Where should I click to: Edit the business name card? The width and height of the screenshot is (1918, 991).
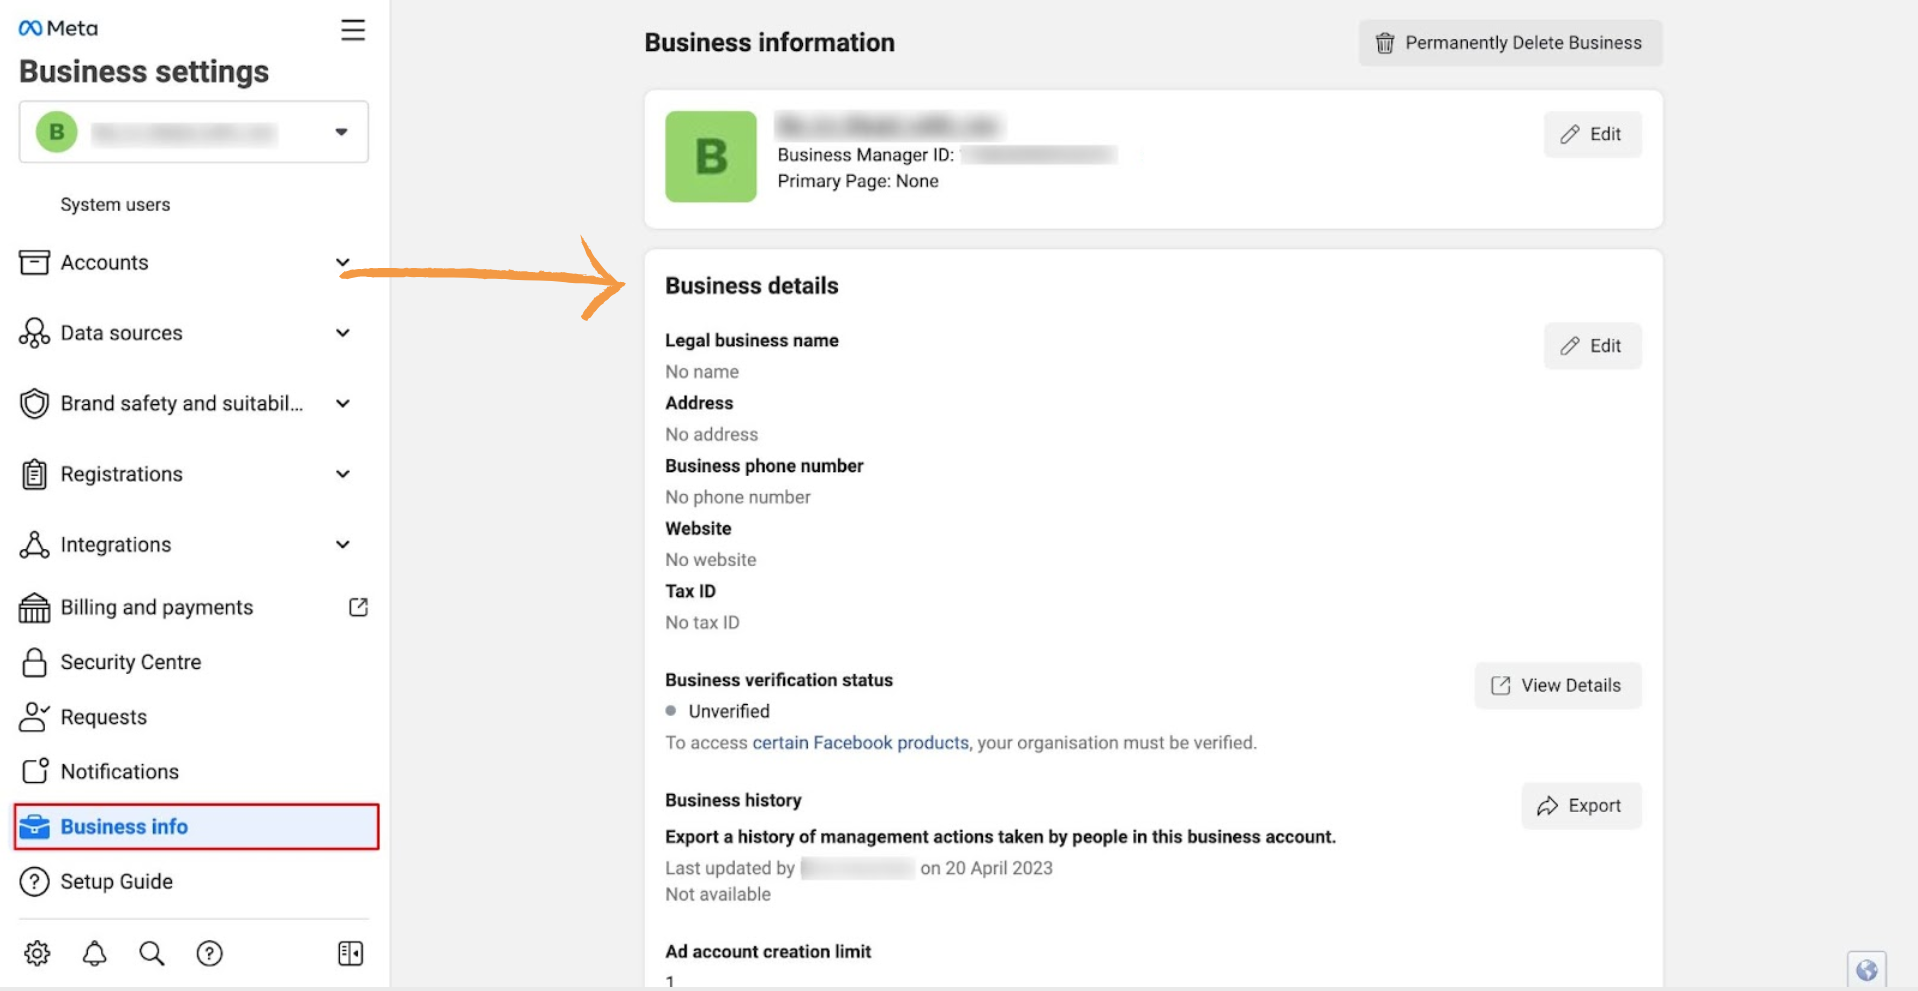1592,134
